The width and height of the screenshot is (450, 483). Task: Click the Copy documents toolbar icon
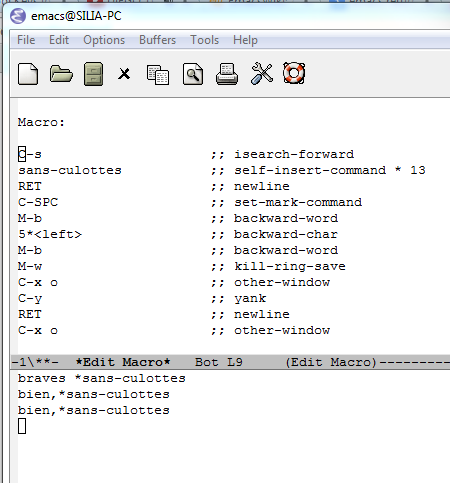coord(158,74)
